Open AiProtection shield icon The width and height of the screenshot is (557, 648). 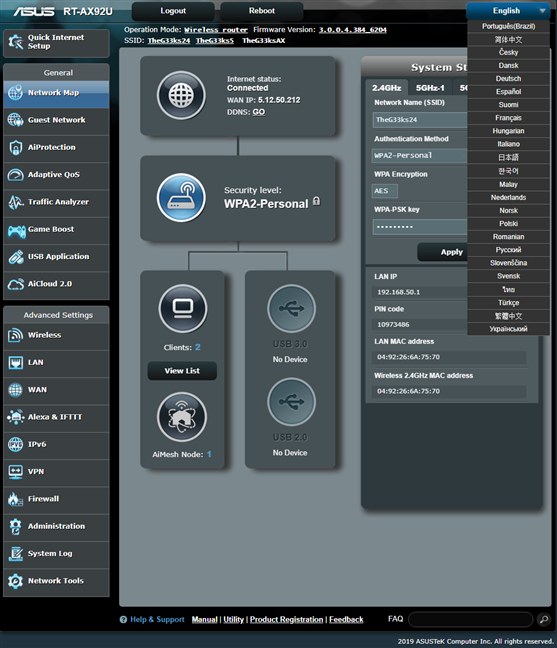15,147
